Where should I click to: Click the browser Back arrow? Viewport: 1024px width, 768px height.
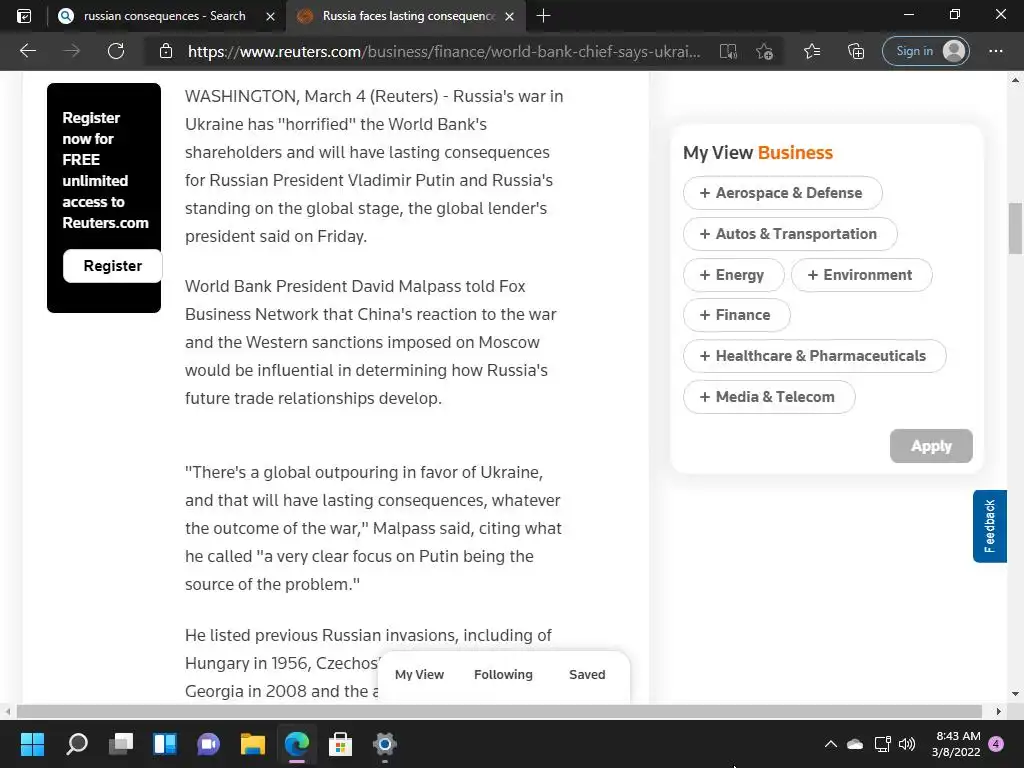click(x=27, y=51)
